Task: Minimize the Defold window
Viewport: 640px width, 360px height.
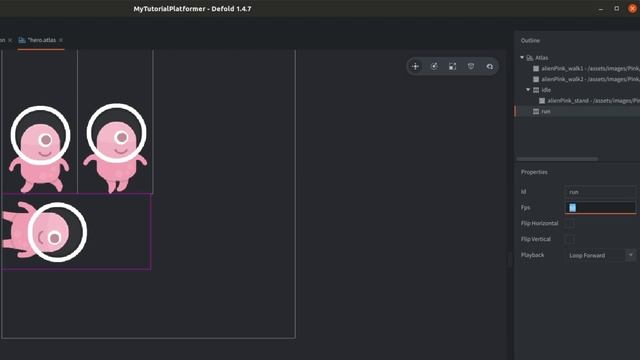Action: (601, 9)
